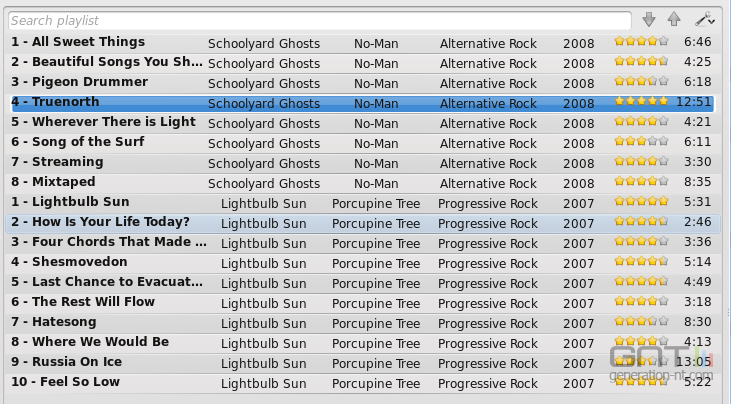Click the up arrow previous search result icon
Image resolution: width=731 pixels, height=404 pixels.
point(674,20)
